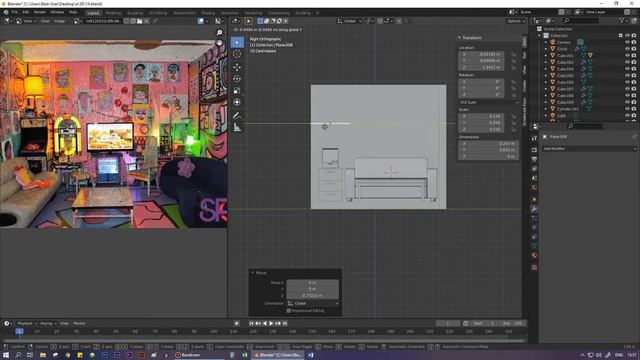Image resolution: width=640 pixels, height=360 pixels.
Task: Click the image editor pan hand icon
Action: 220,42
